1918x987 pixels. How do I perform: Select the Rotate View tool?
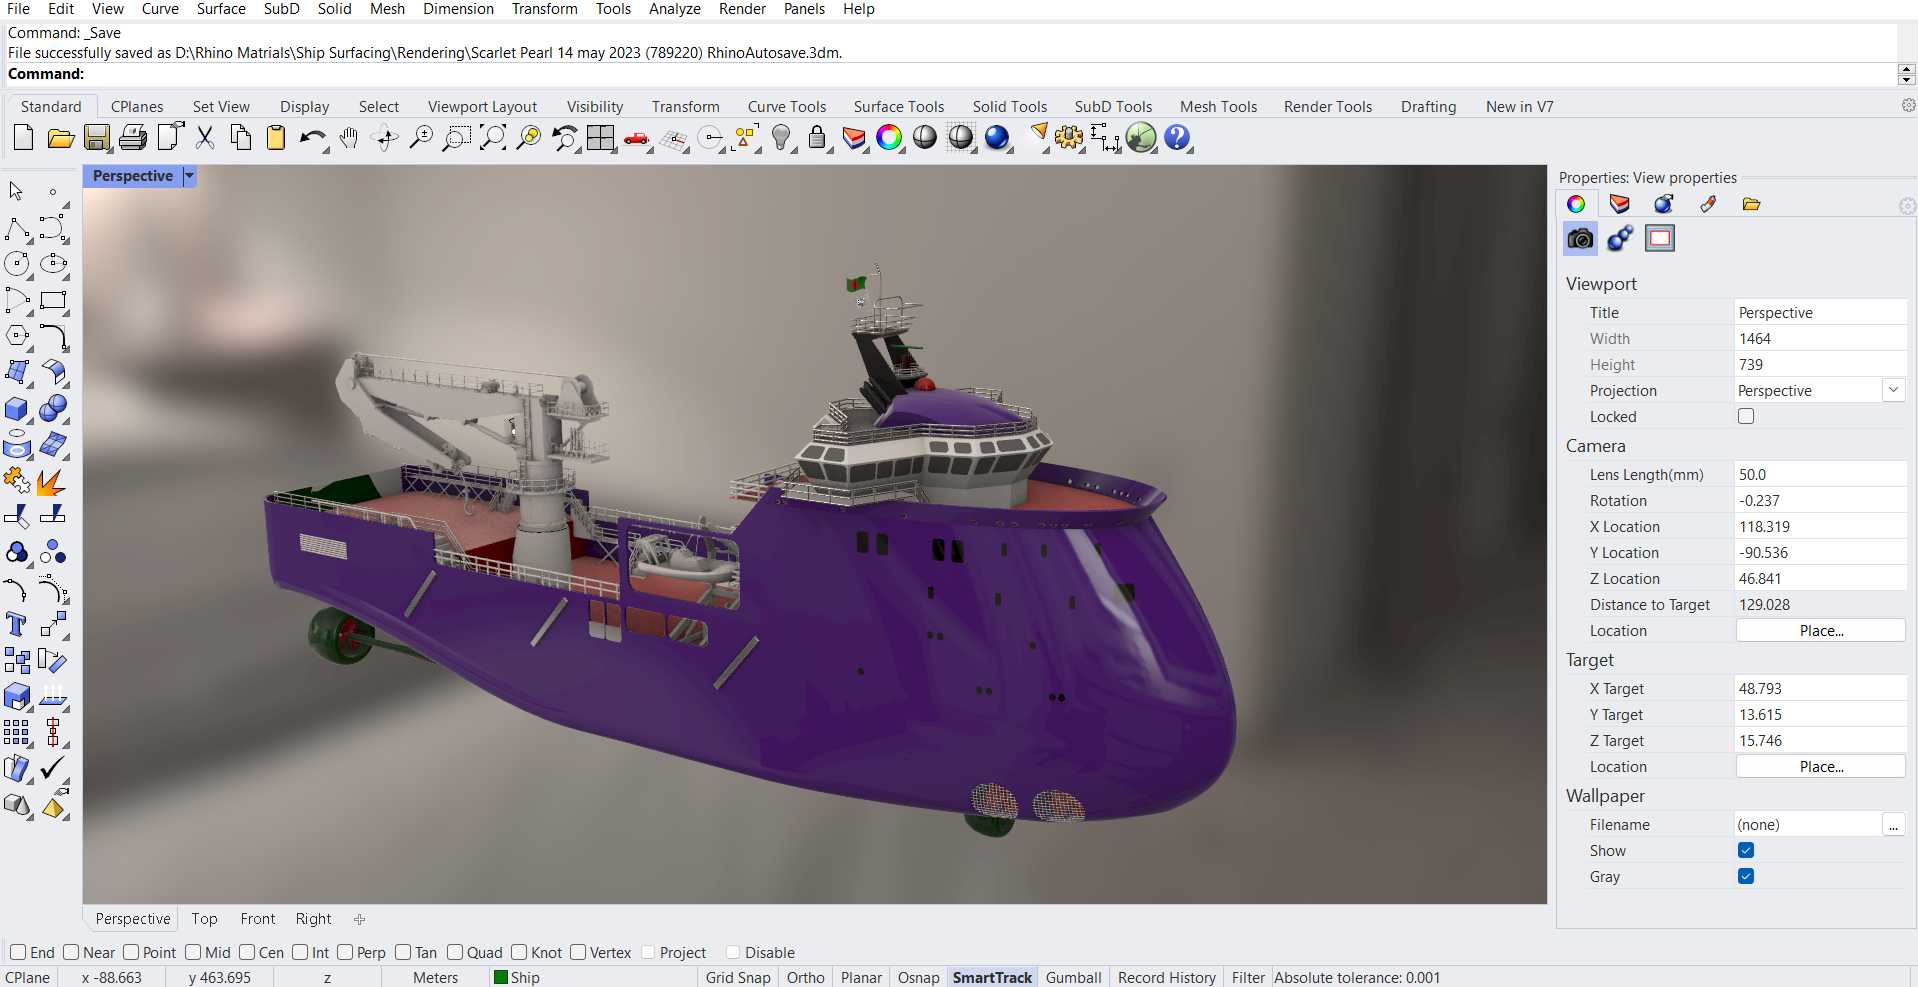coord(385,138)
